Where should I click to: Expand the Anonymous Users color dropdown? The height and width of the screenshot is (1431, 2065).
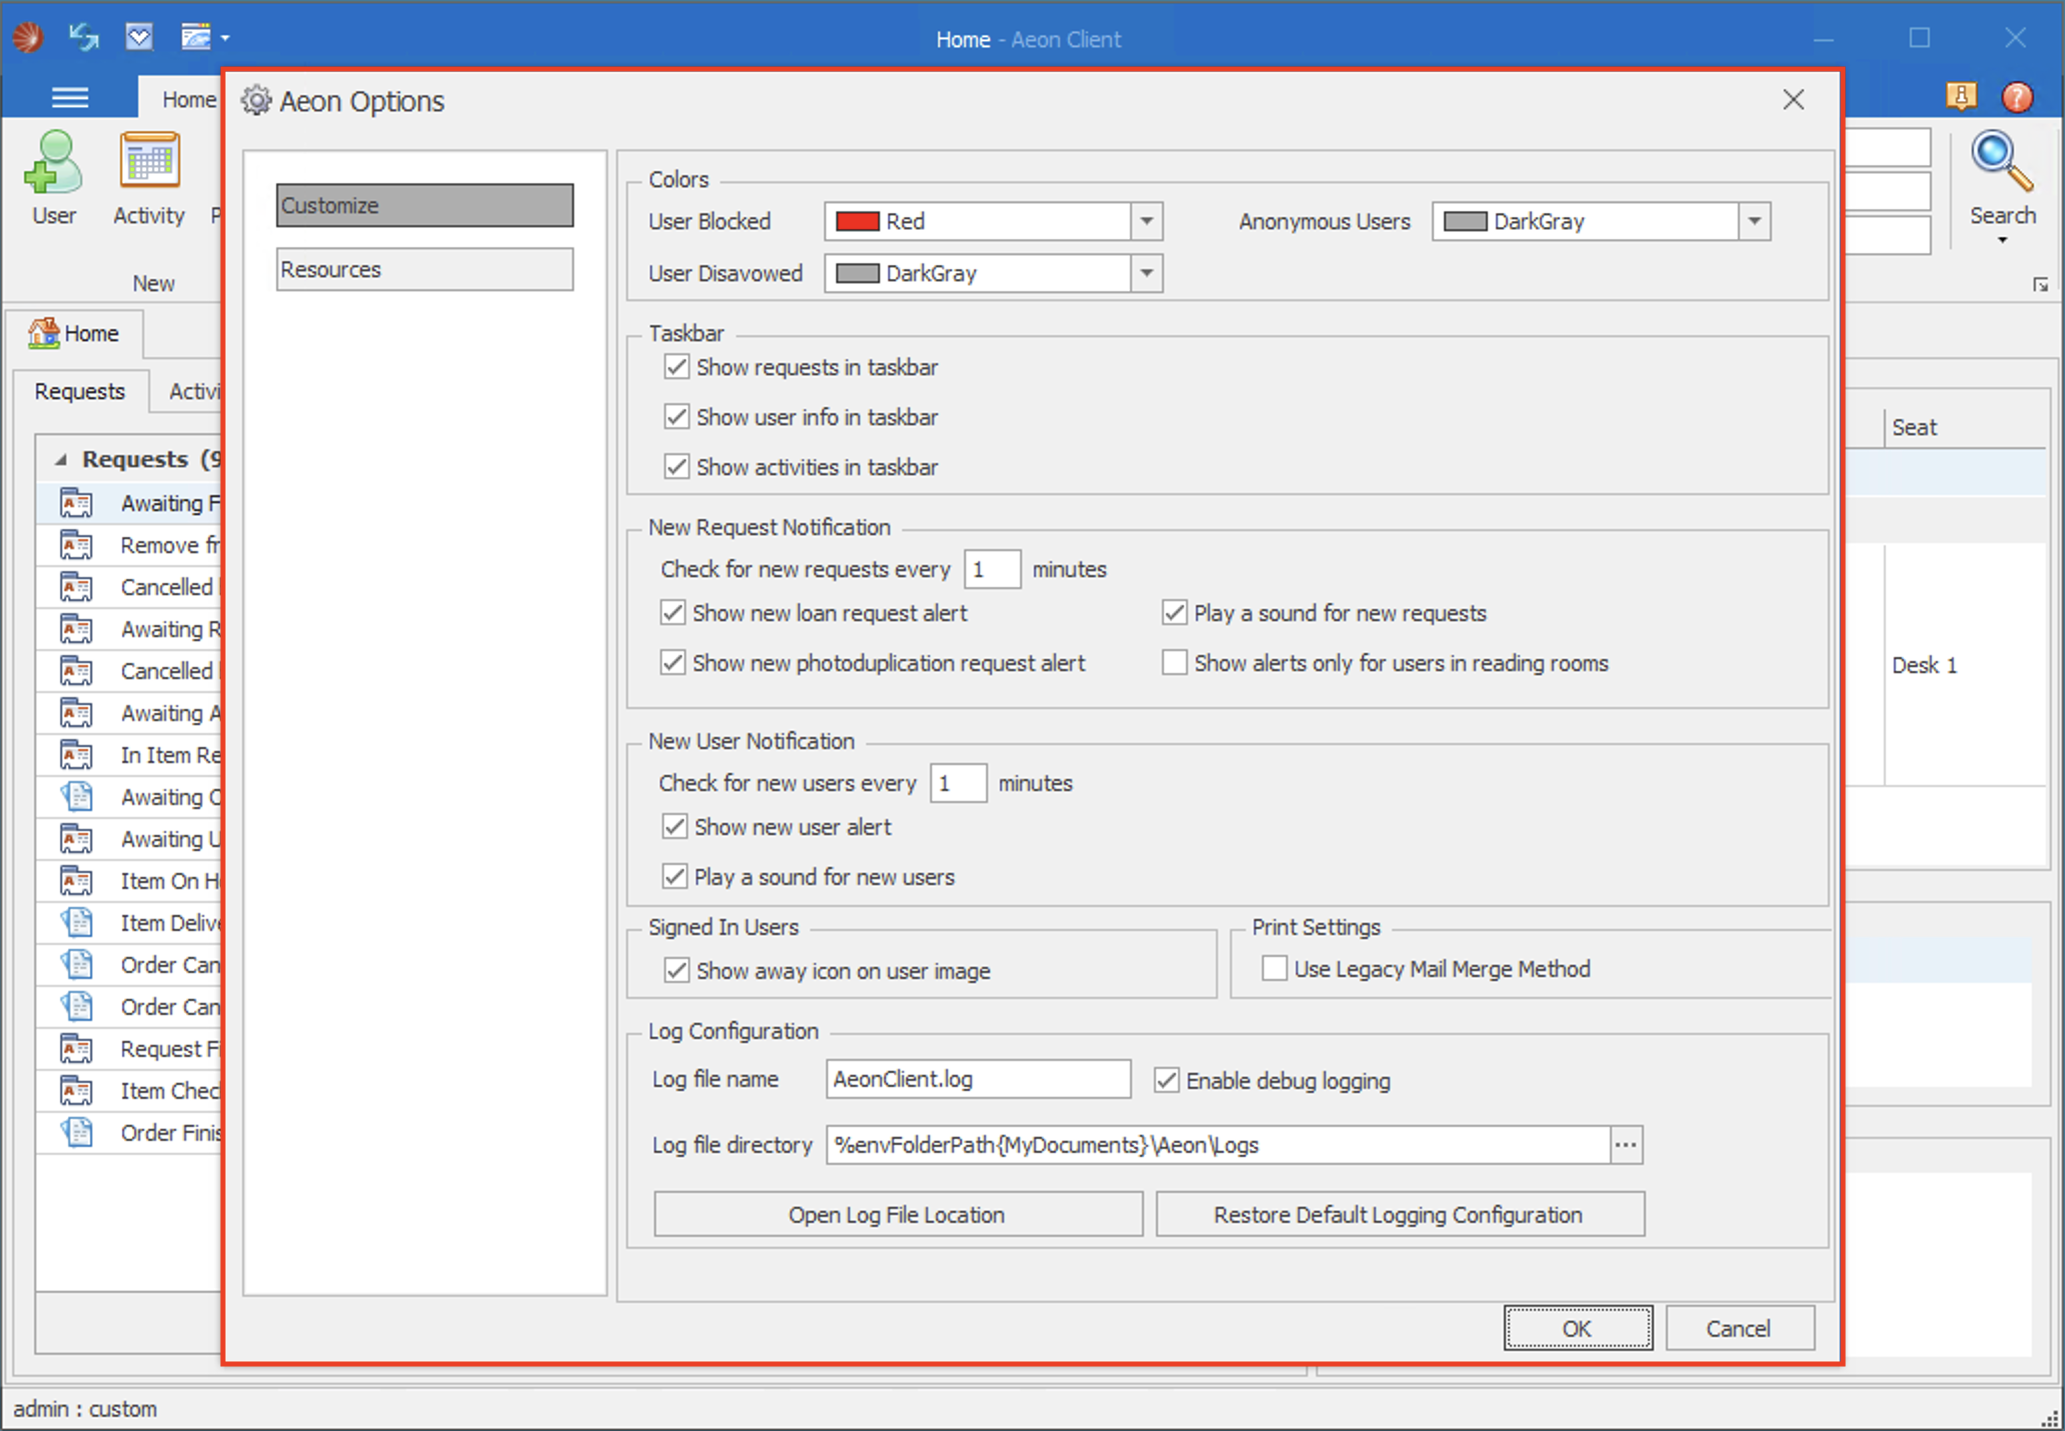pyautogui.click(x=1754, y=221)
